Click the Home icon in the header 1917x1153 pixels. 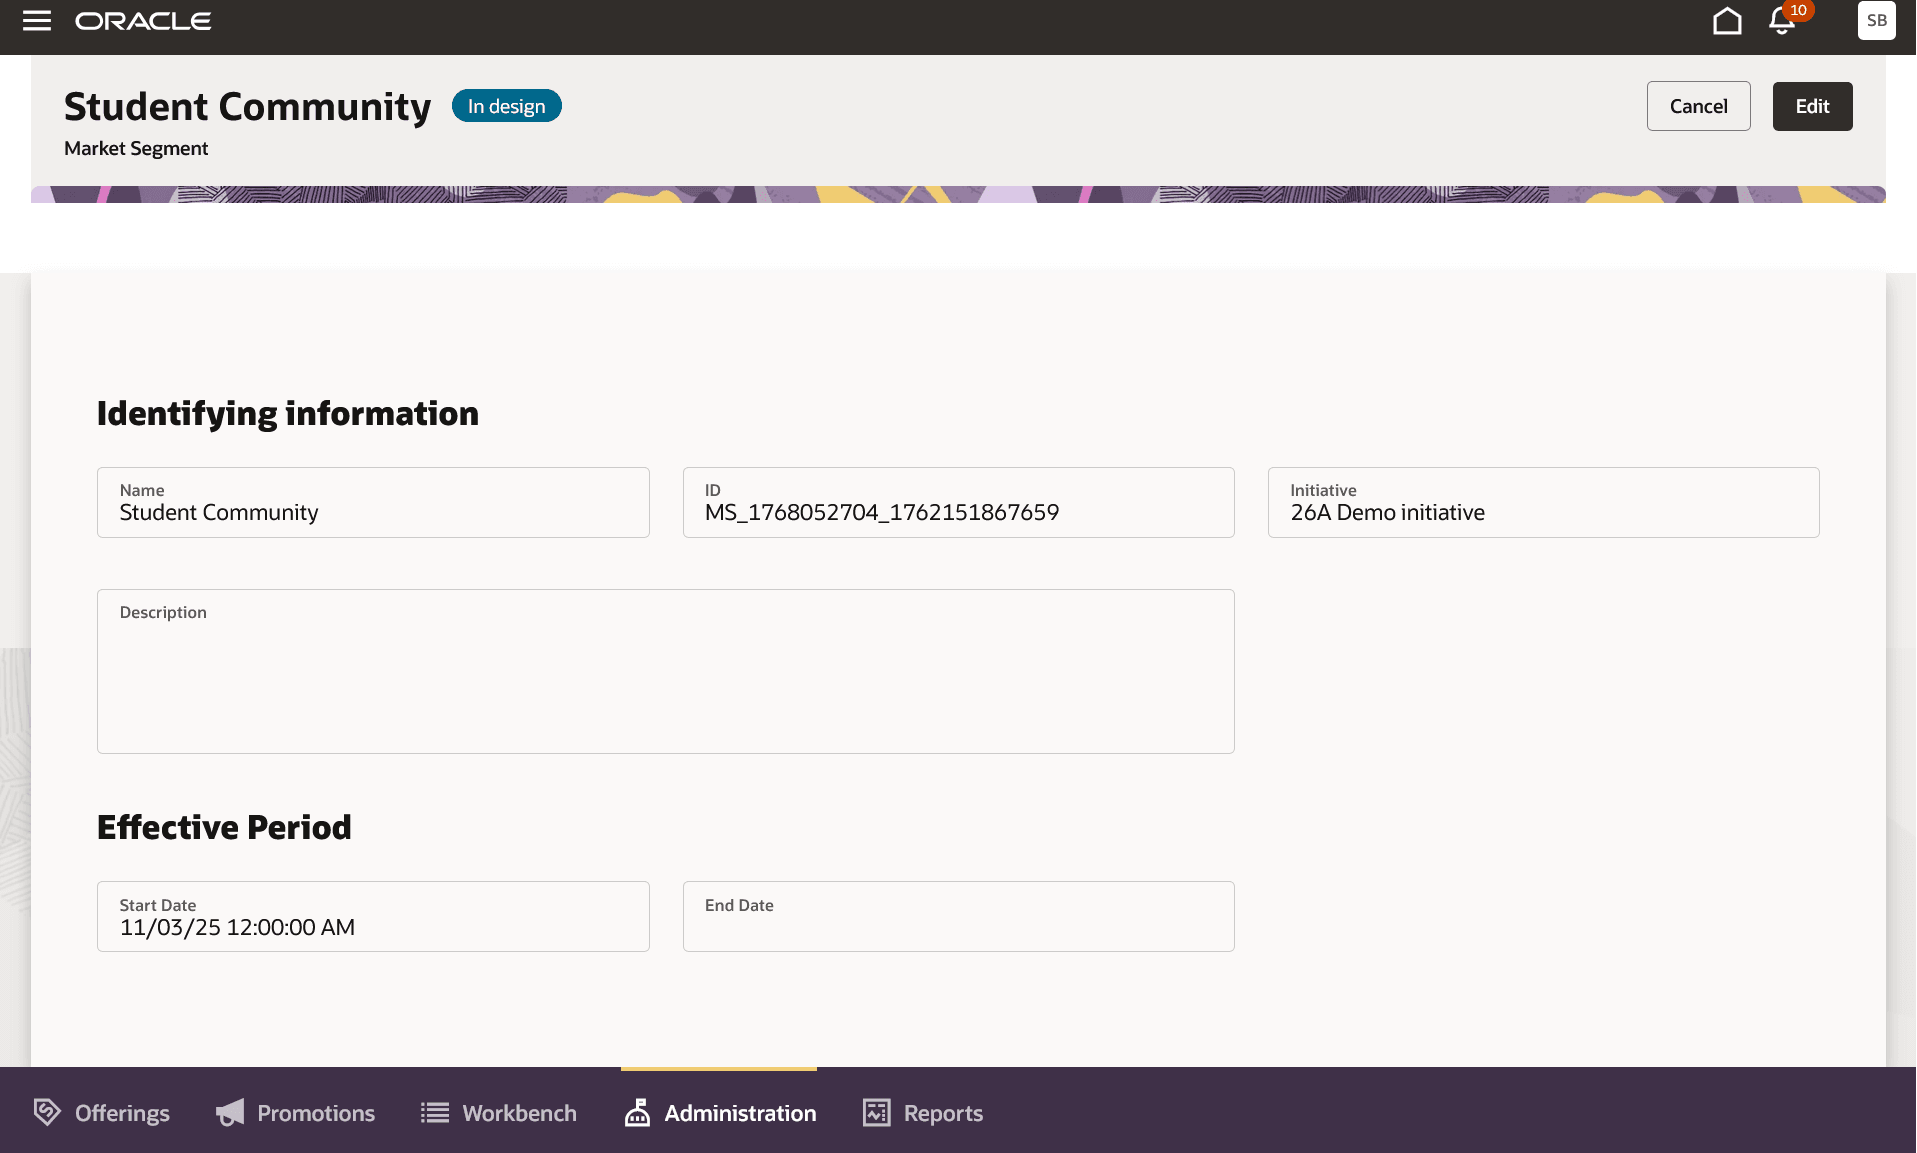coord(1727,20)
